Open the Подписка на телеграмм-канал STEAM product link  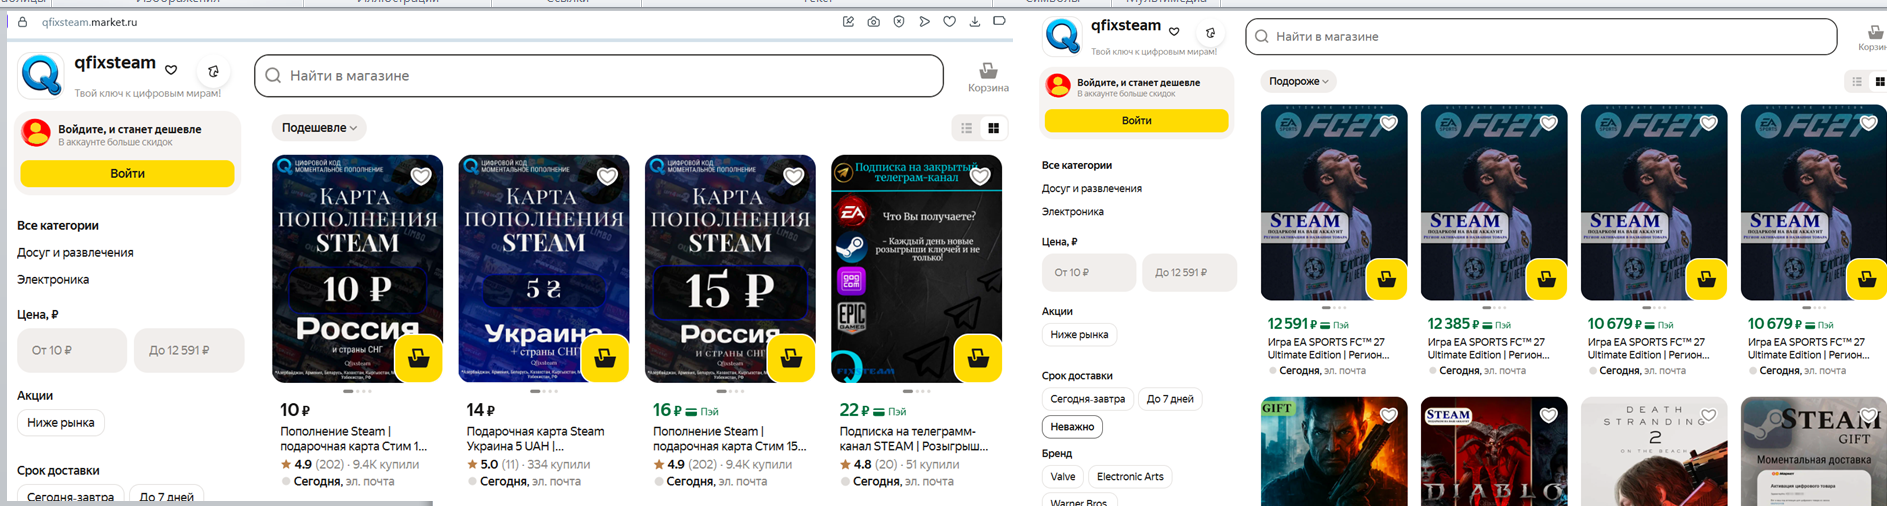click(914, 439)
